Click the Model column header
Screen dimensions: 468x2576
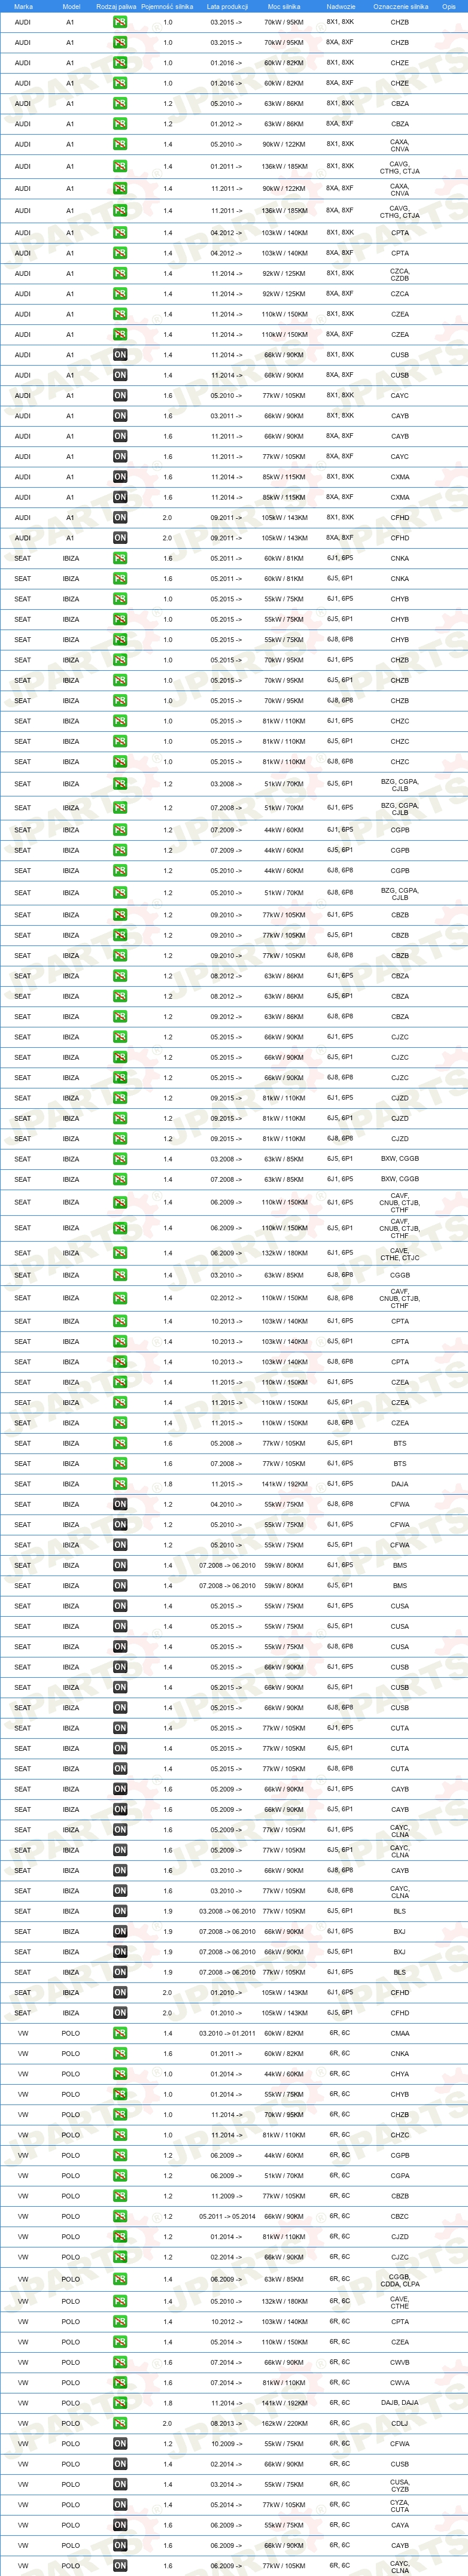coord(71,6)
